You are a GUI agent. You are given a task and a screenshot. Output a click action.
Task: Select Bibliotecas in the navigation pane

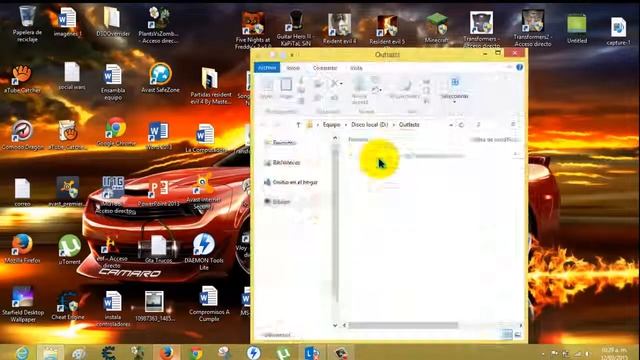(x=282, y=162)
